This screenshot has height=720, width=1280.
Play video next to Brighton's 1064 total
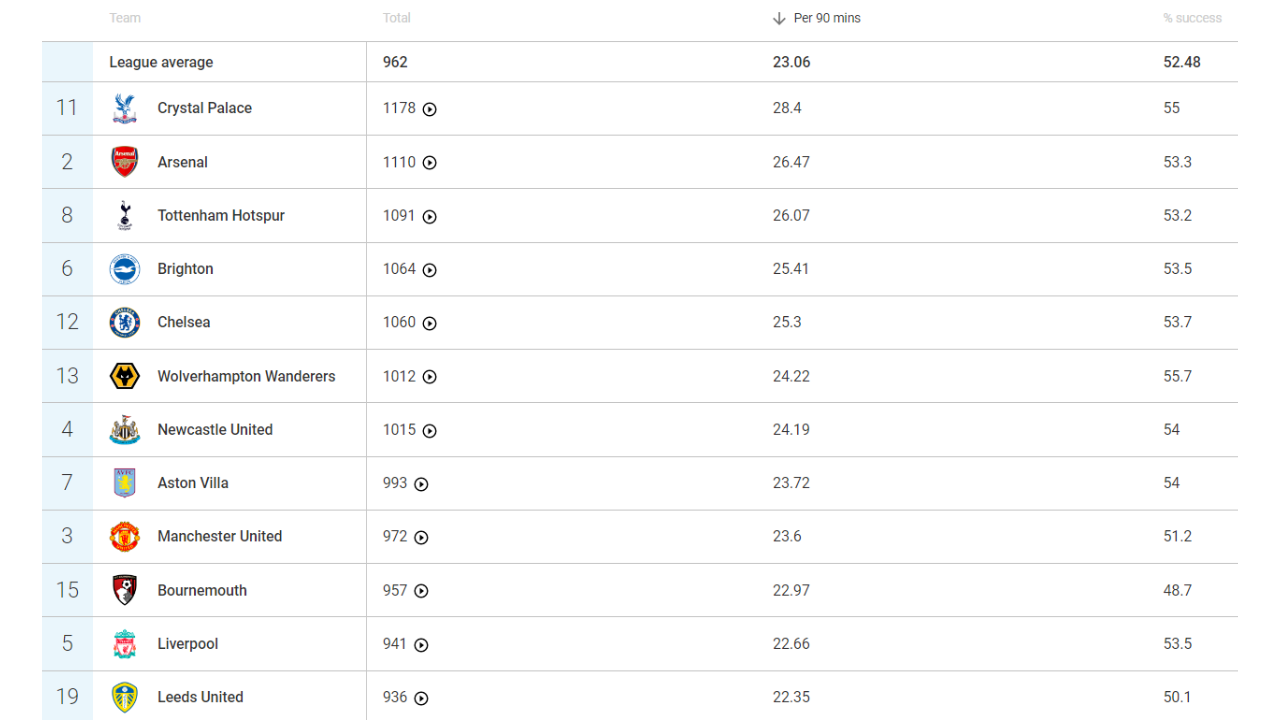[430, 270]
